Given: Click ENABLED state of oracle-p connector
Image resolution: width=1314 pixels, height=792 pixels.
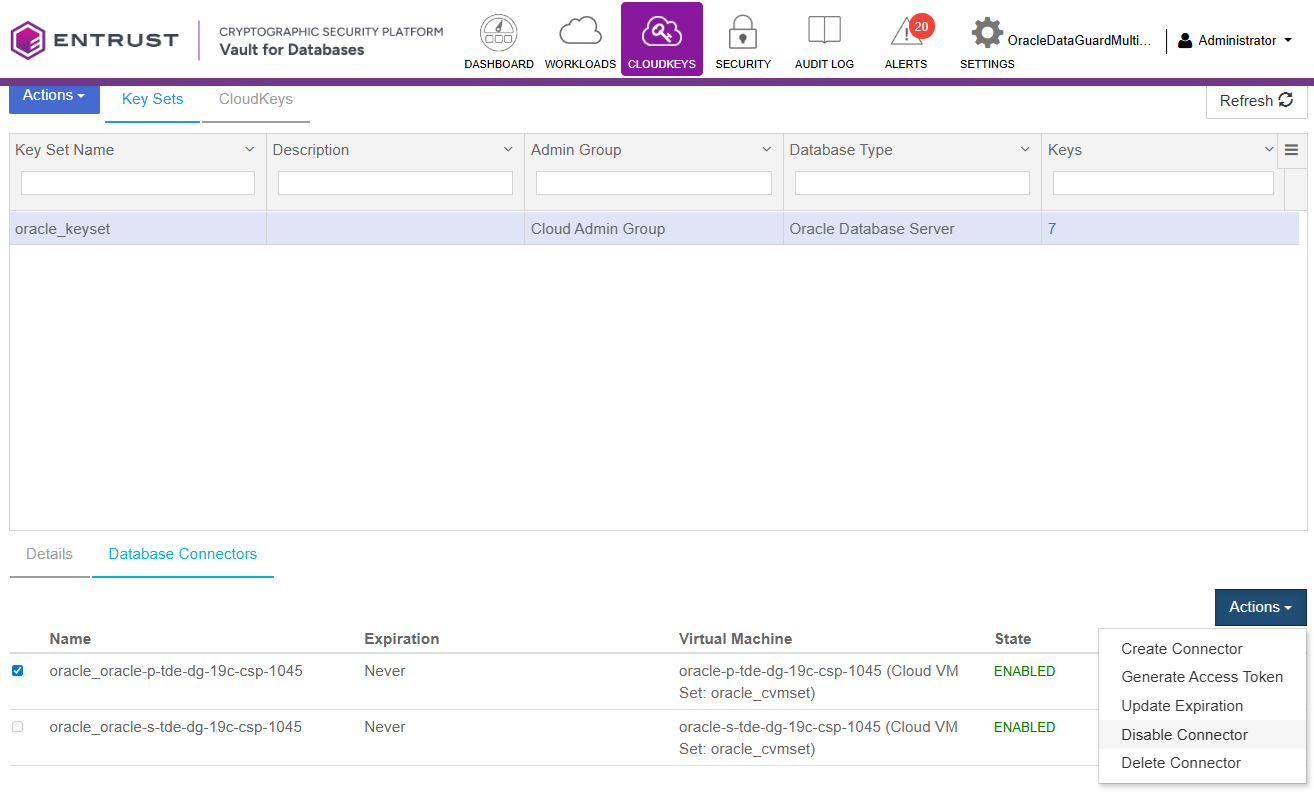Looking at the screenshot, I should click(x=1024, y=671).
